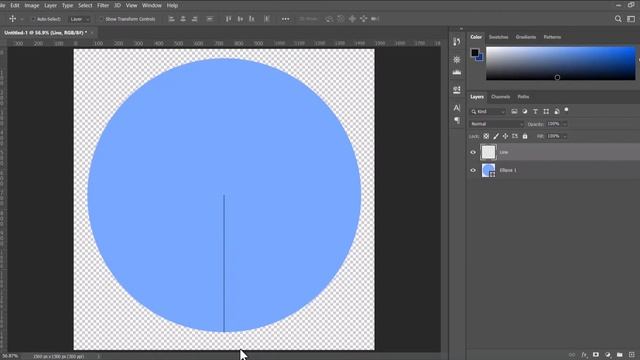This screenshot has height=360, width=640.
Task: Pick a color in the Color panel field
Action: tap(560, 63)
